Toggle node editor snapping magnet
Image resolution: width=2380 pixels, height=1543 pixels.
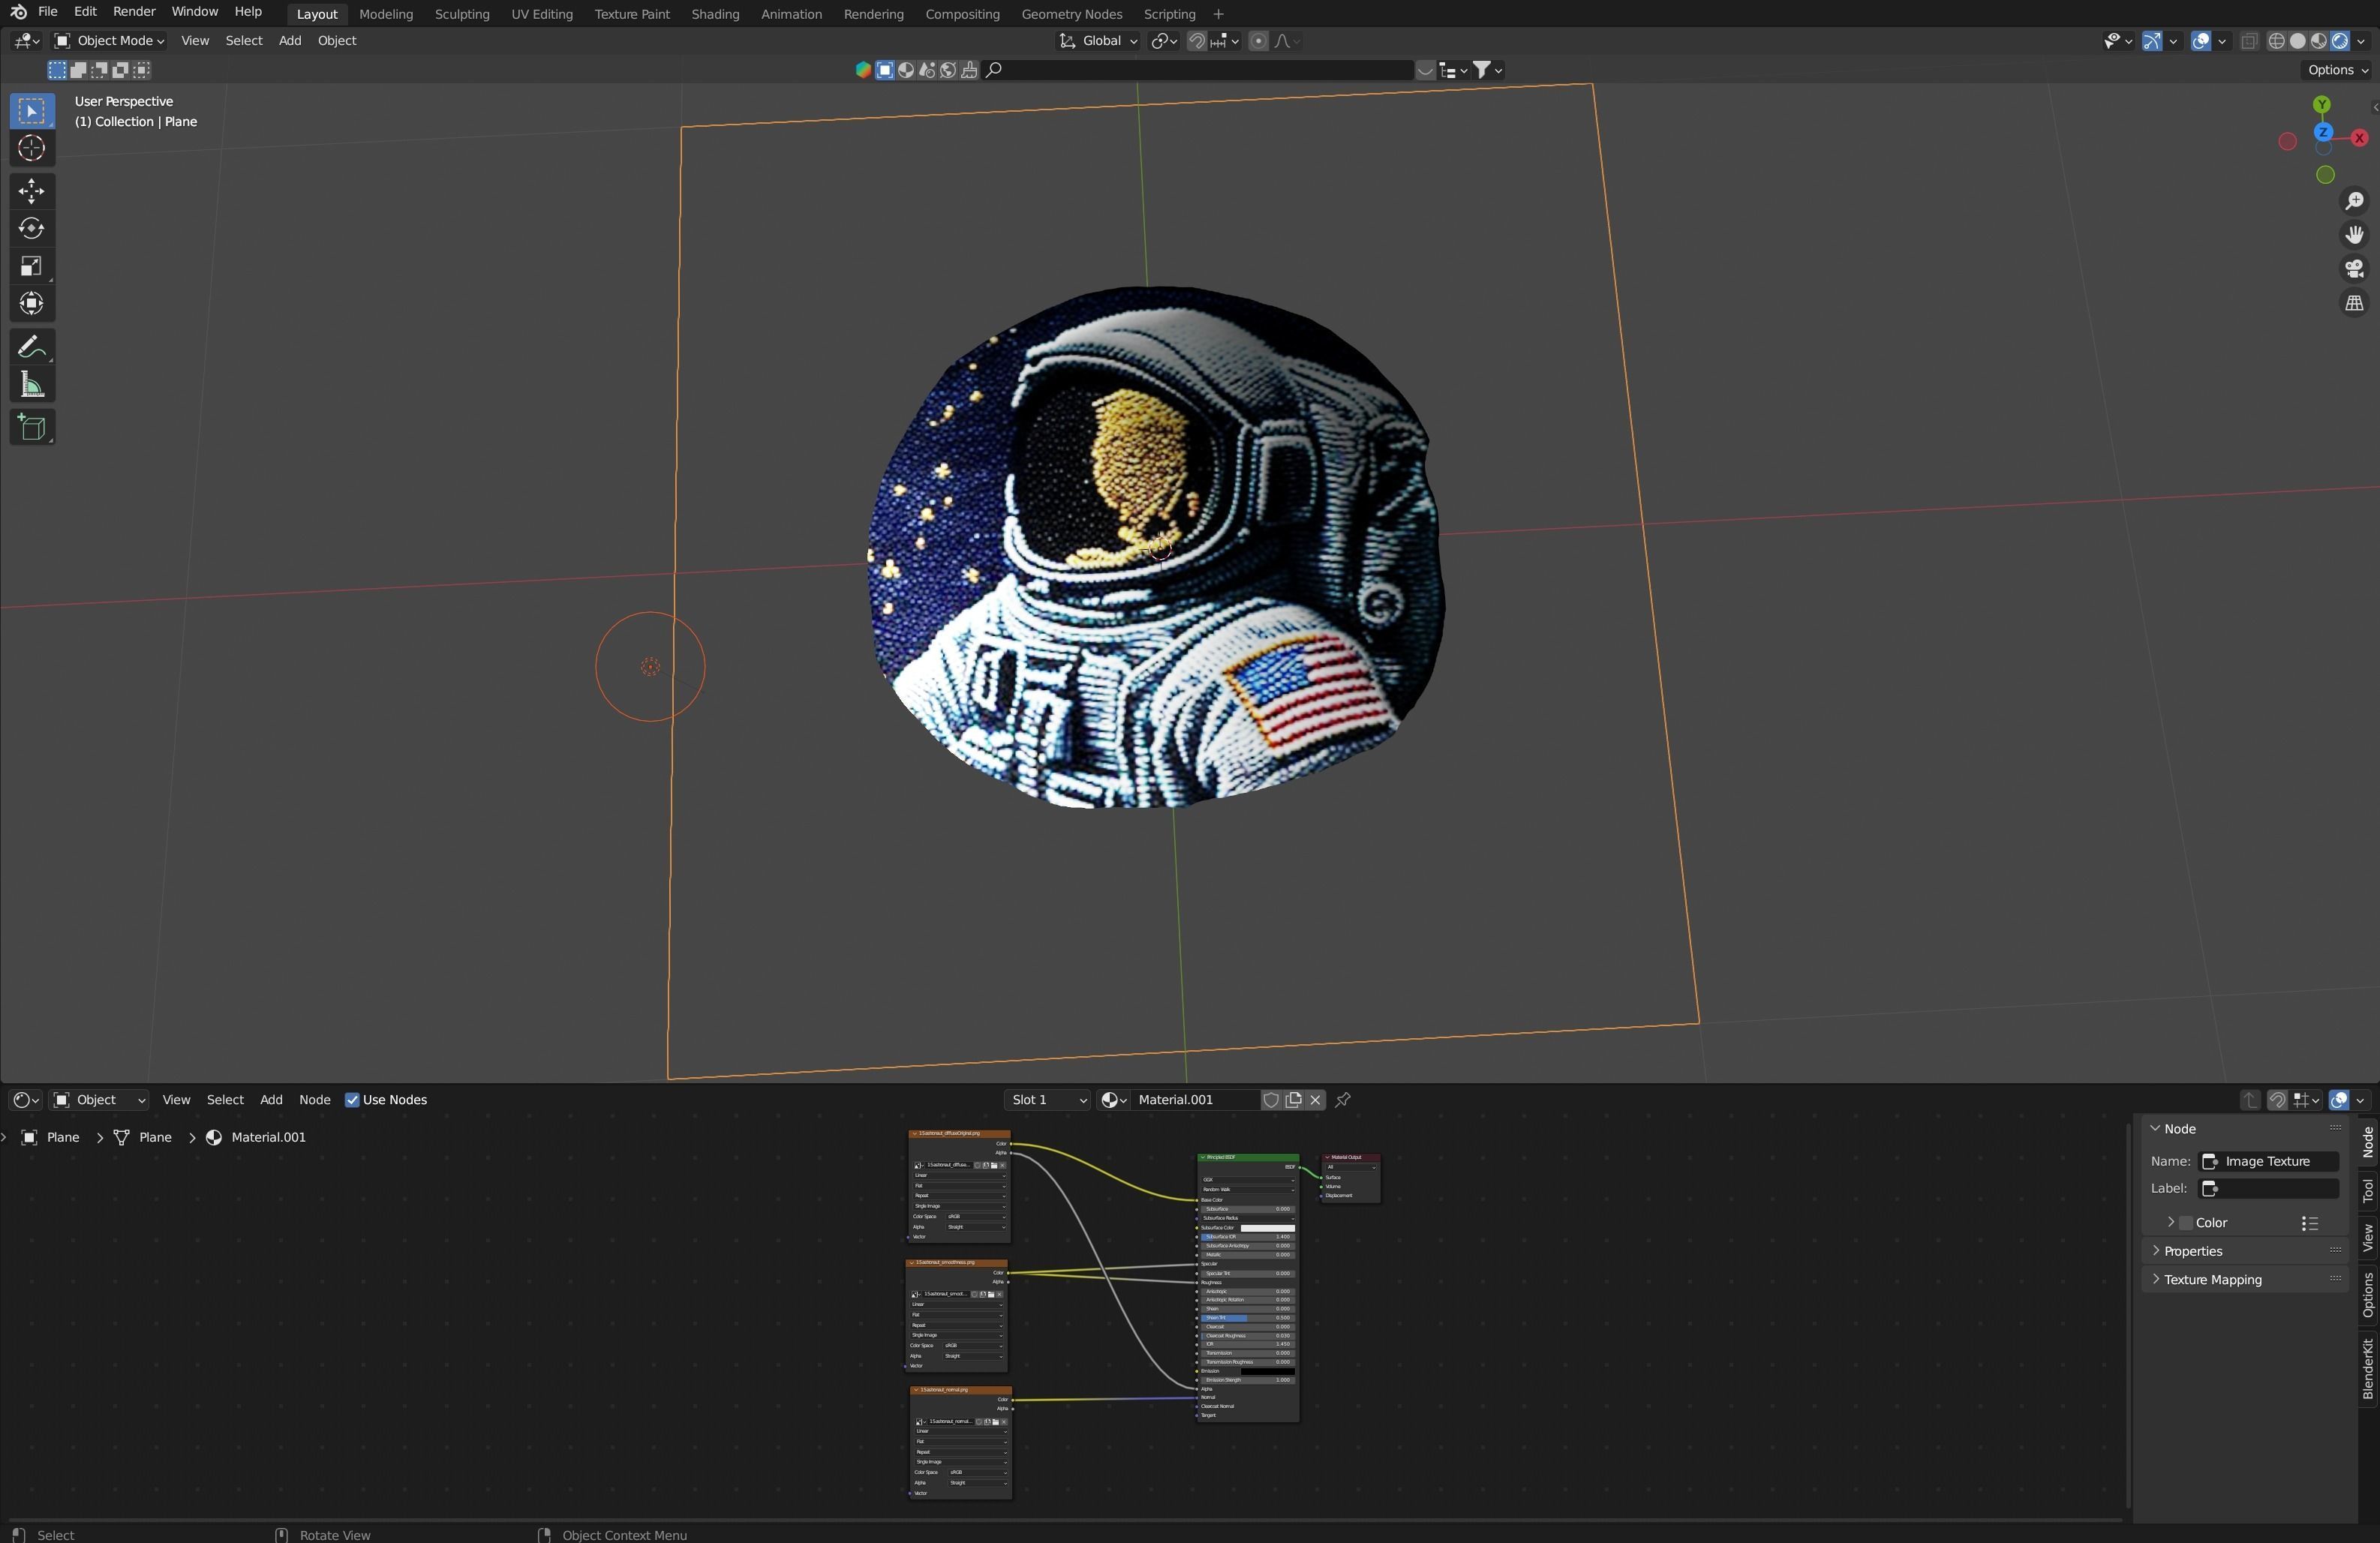[2277, 1100]
